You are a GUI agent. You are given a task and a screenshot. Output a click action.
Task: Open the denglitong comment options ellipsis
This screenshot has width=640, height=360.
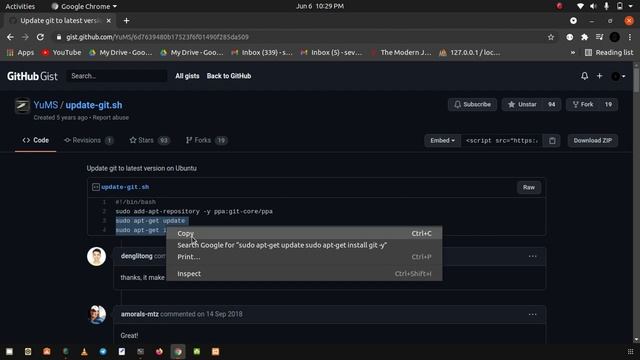click(x=533, y=256)
